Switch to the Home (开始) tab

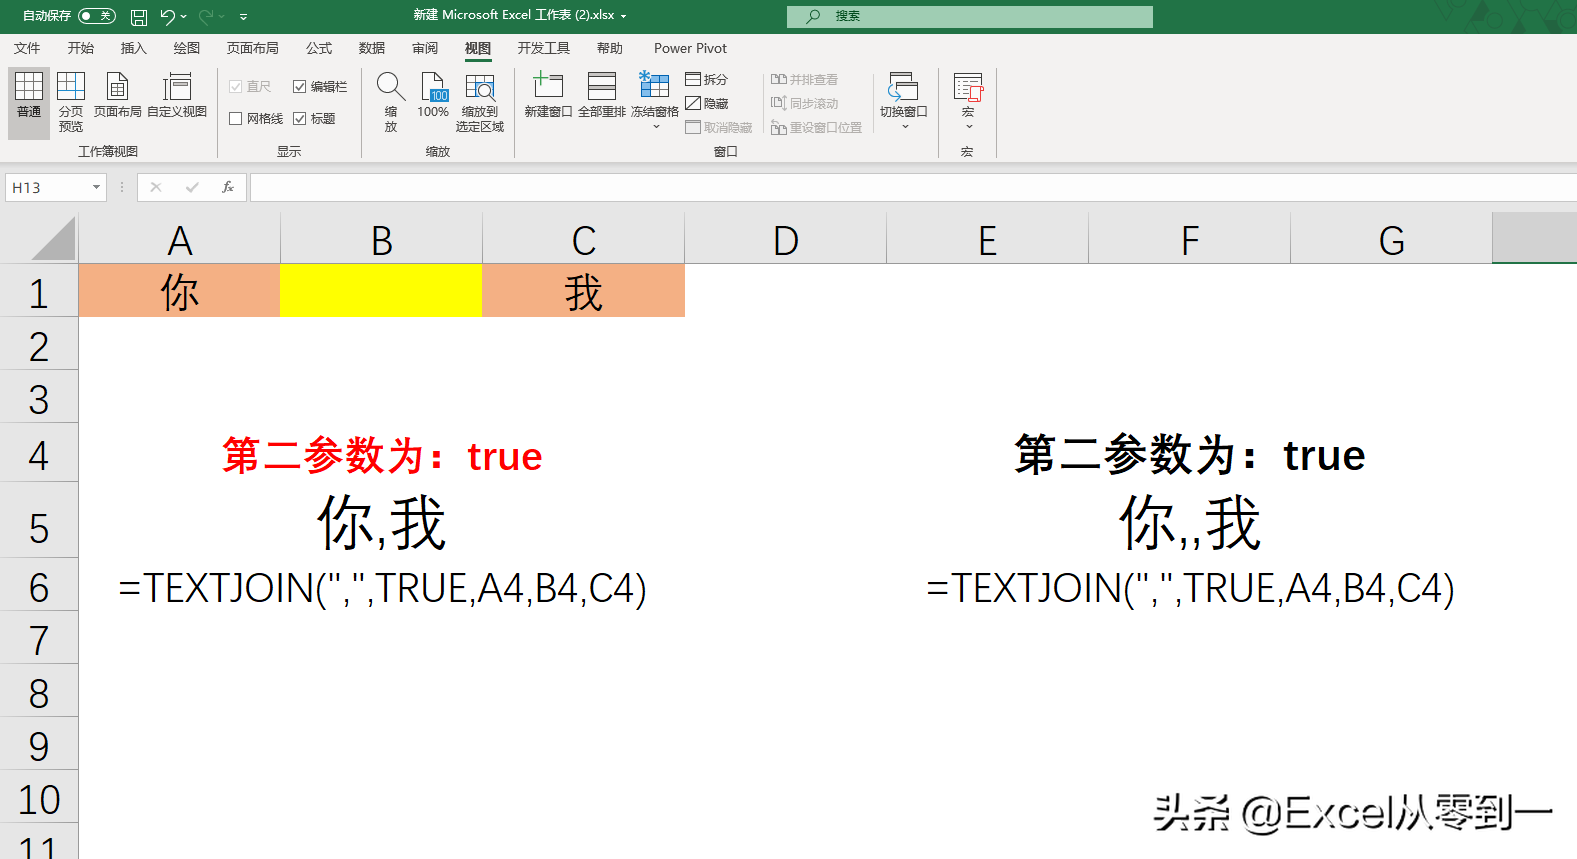[80, 48]
